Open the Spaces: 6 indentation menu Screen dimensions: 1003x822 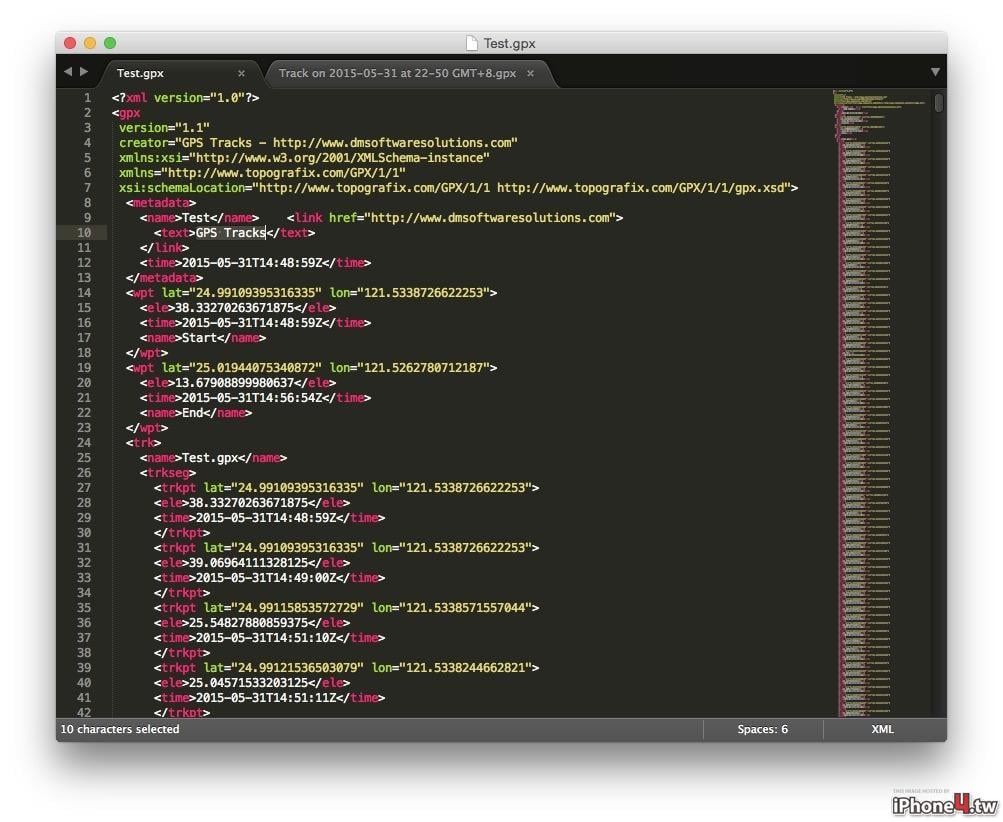(762, 729)
